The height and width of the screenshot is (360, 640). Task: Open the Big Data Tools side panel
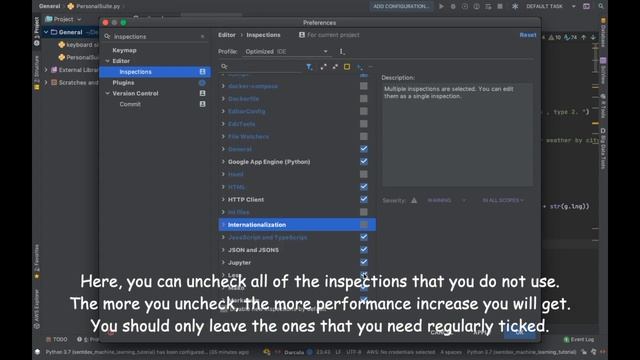(x=603, y=148)
